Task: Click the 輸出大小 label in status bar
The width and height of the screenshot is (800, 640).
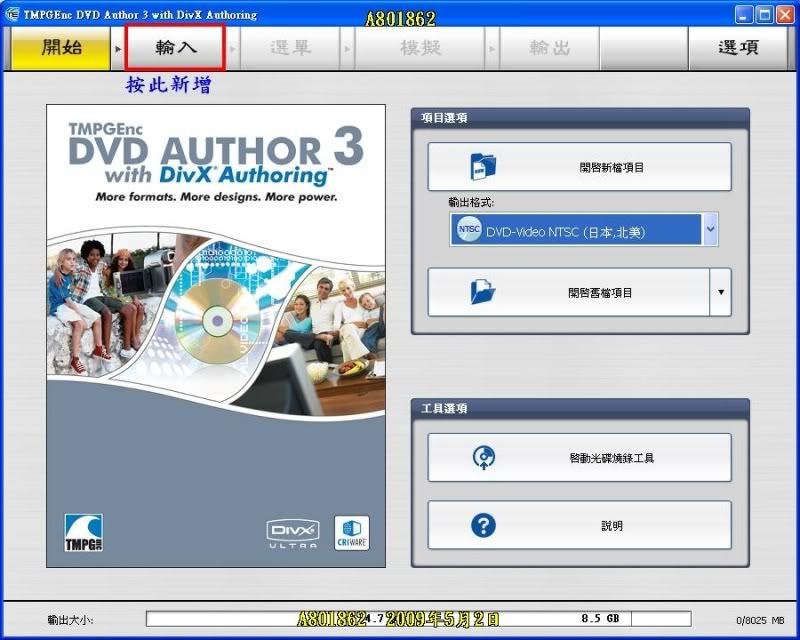Action: point(70,620)
